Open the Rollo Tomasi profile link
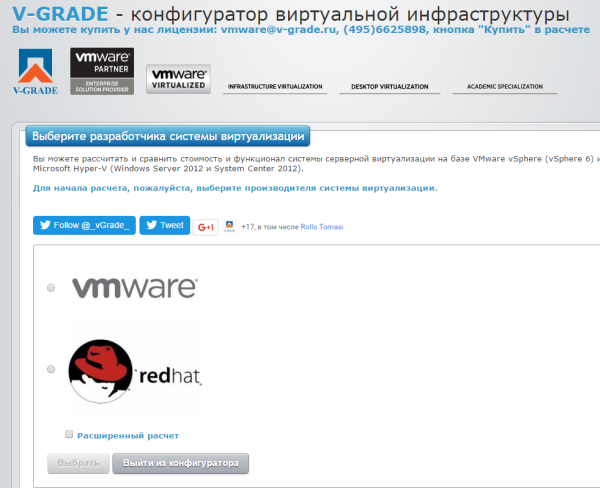This screenshot has width=600, height=488. pos(322,227)
